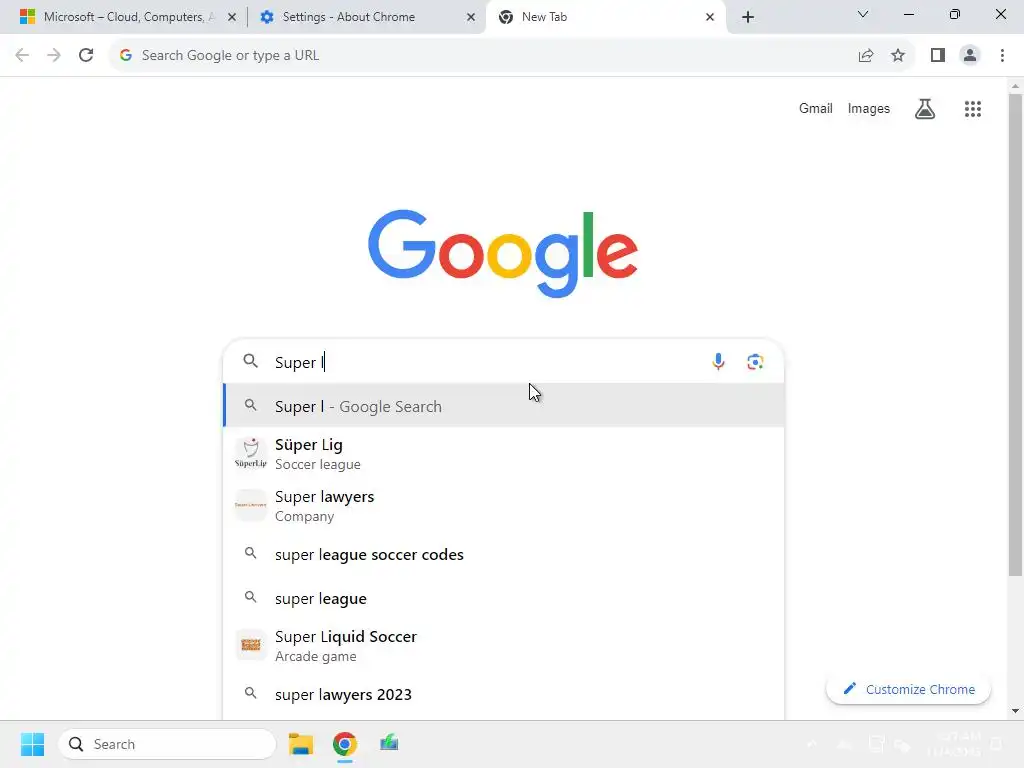Click the back navigation arrow
The height and width of the screenshot is (768, 1024).
tap(22, 56)
